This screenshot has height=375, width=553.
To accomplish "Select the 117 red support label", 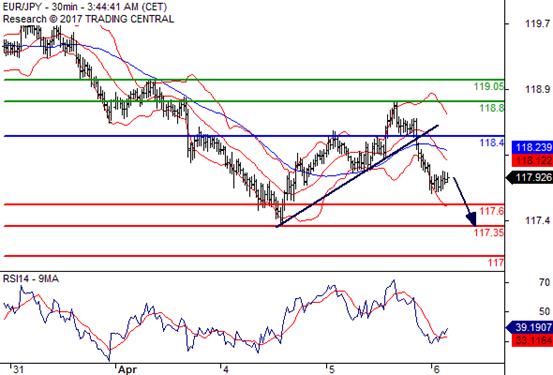I will (x=496, y=262).
